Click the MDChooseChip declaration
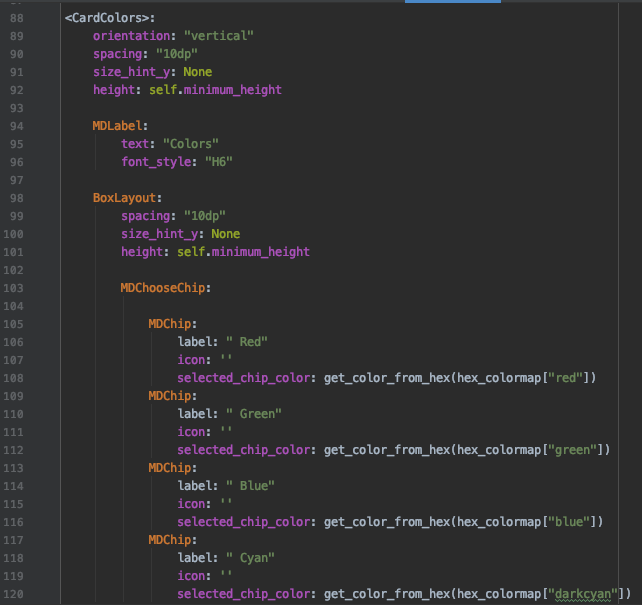 [163, 288]
